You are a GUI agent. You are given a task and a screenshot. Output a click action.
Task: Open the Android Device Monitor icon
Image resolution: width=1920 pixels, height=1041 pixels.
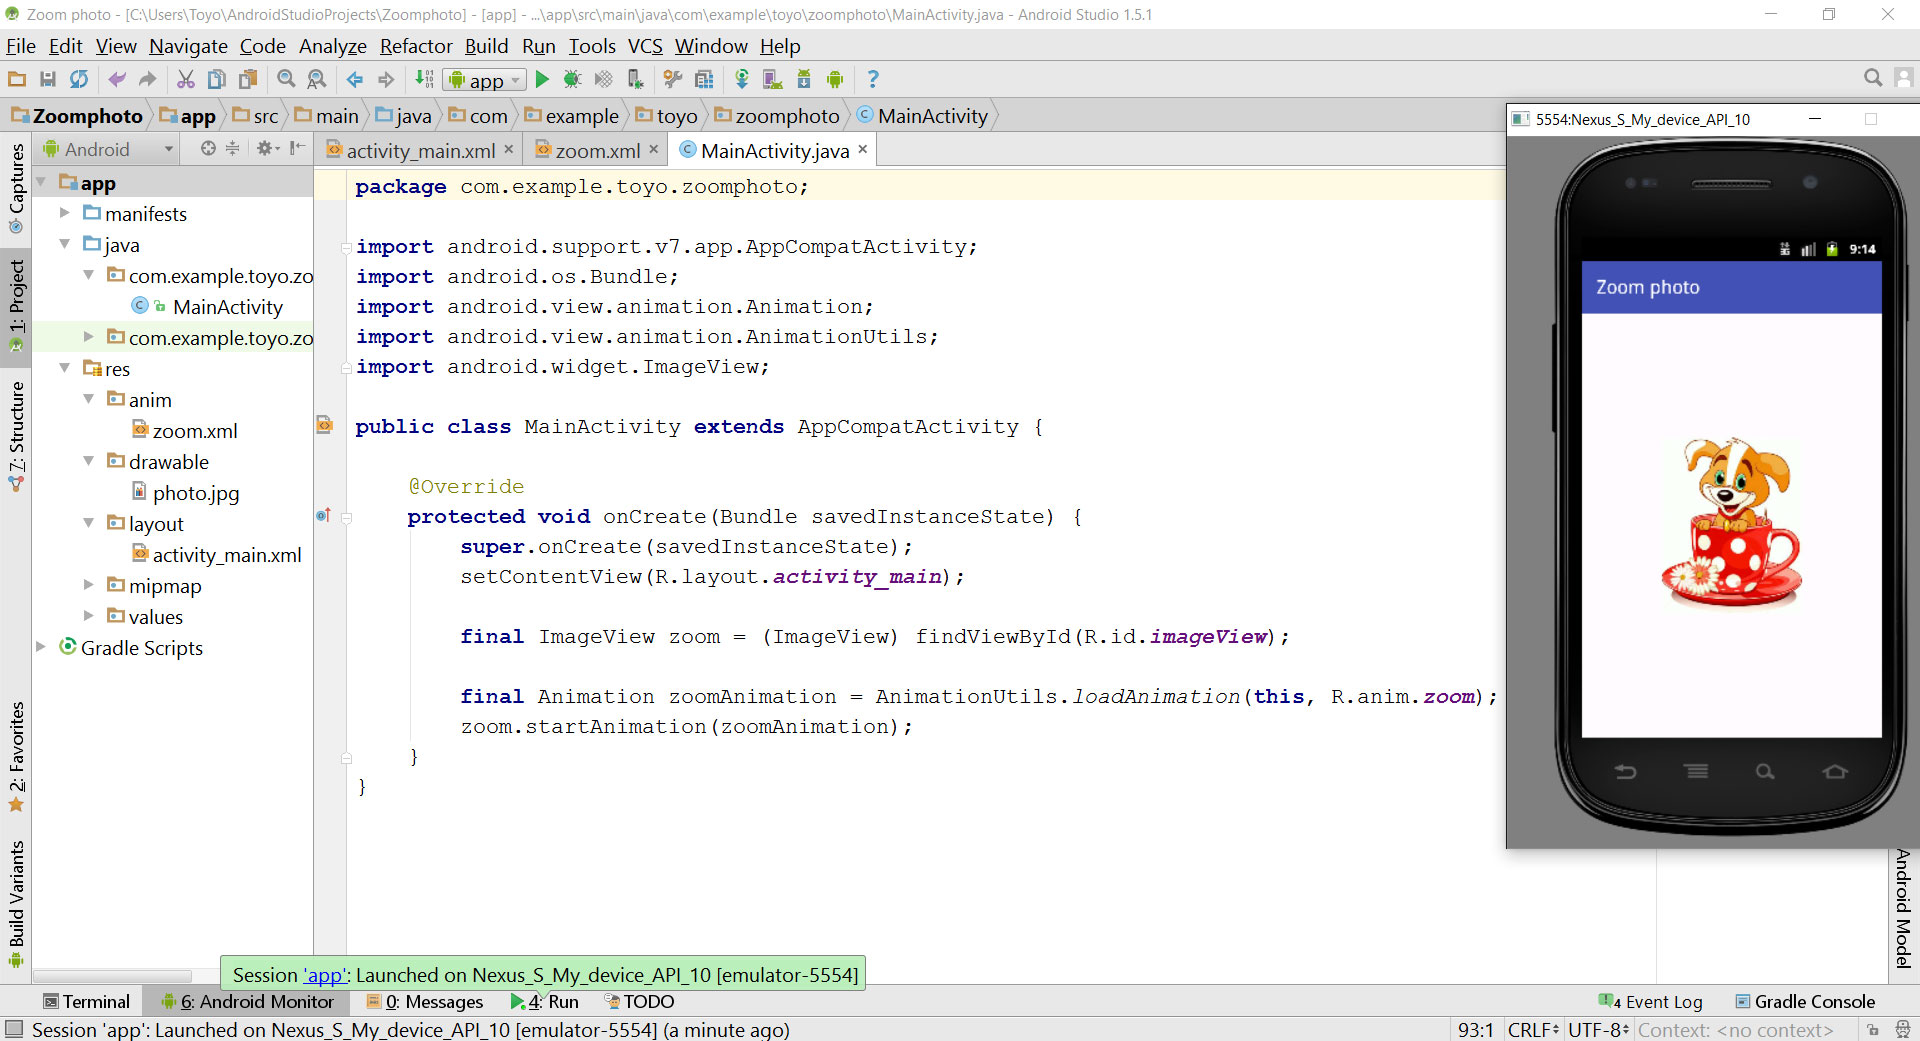(835, 79)
